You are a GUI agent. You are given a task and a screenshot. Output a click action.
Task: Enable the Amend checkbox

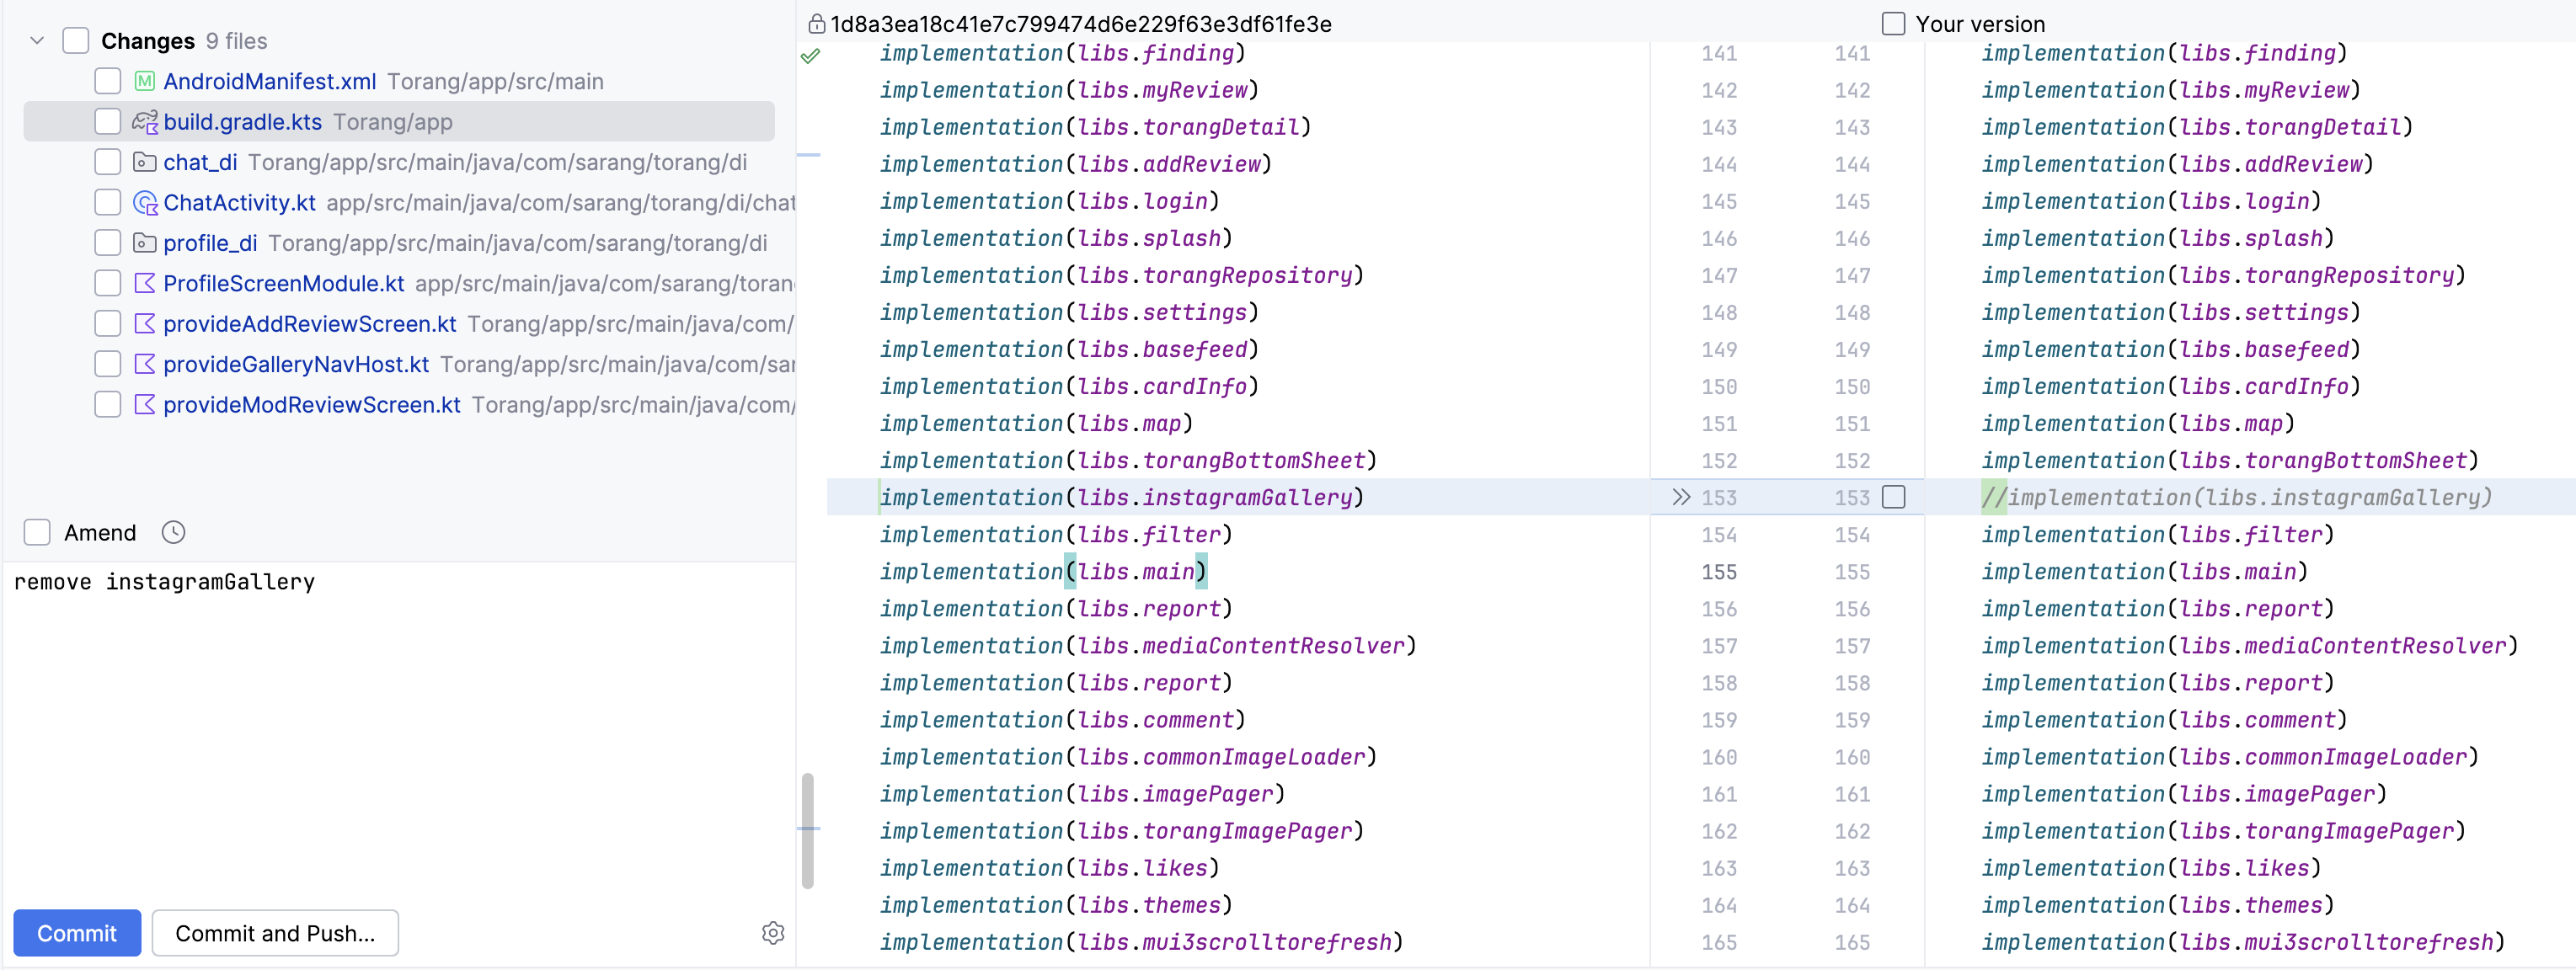(38, 532)
